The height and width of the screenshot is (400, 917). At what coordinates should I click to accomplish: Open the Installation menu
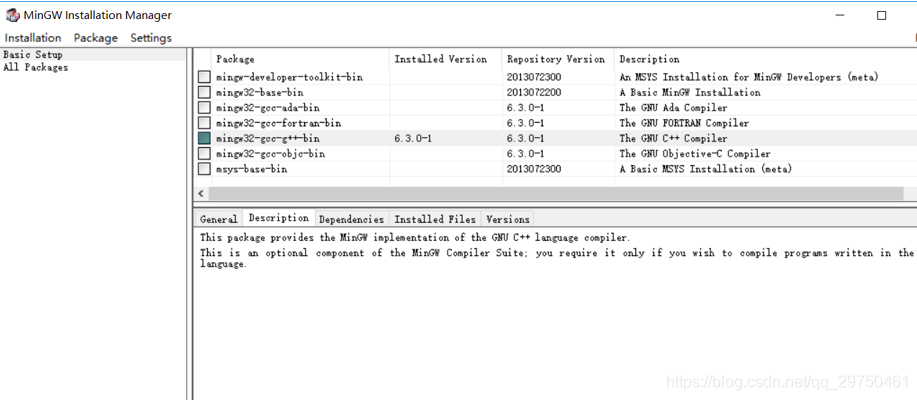(x=33, y=38)
